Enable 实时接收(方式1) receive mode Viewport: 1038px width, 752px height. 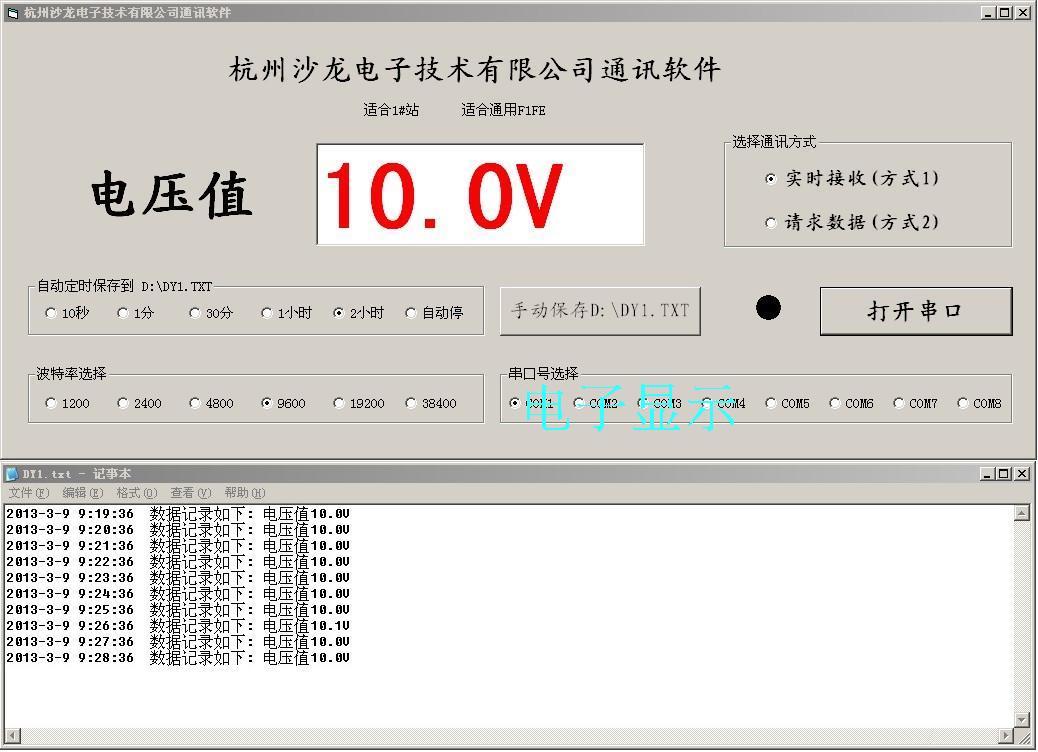pos(769,178)
